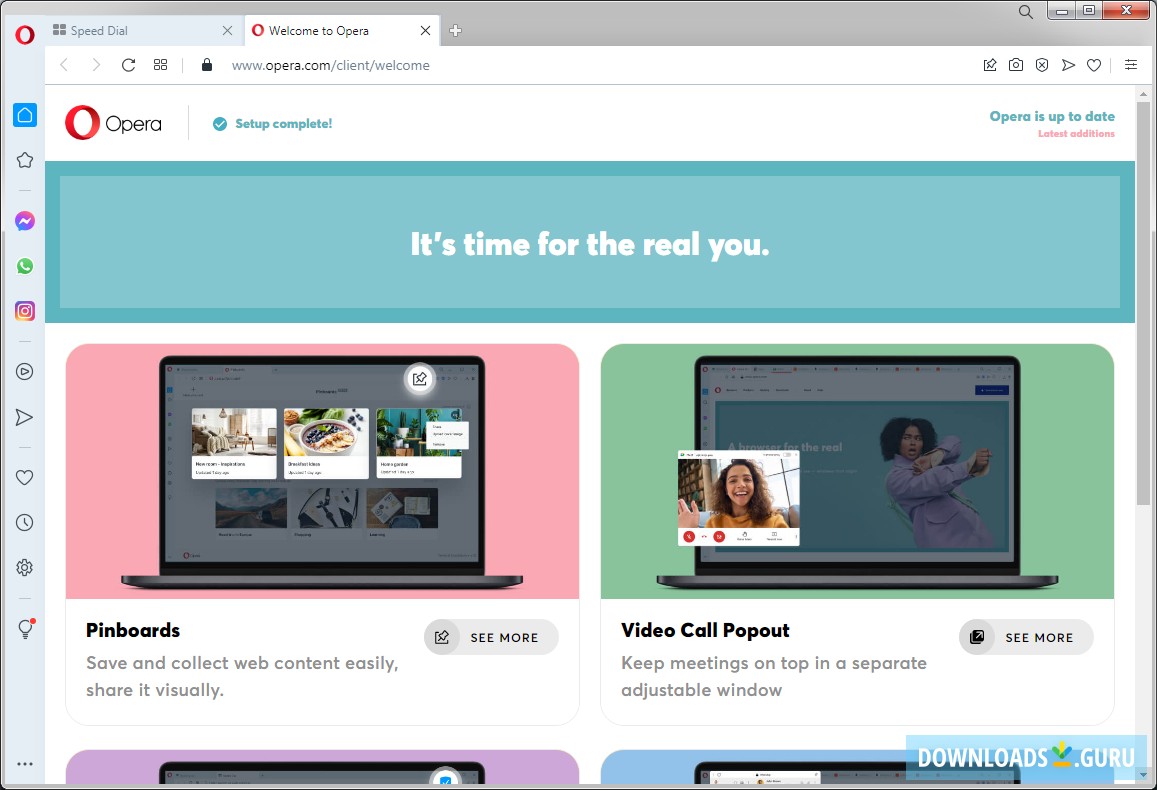This screenshot has width=1157, height=790.
Task: Open the lightbulb tips icon
Action: [x=26, y=628]
